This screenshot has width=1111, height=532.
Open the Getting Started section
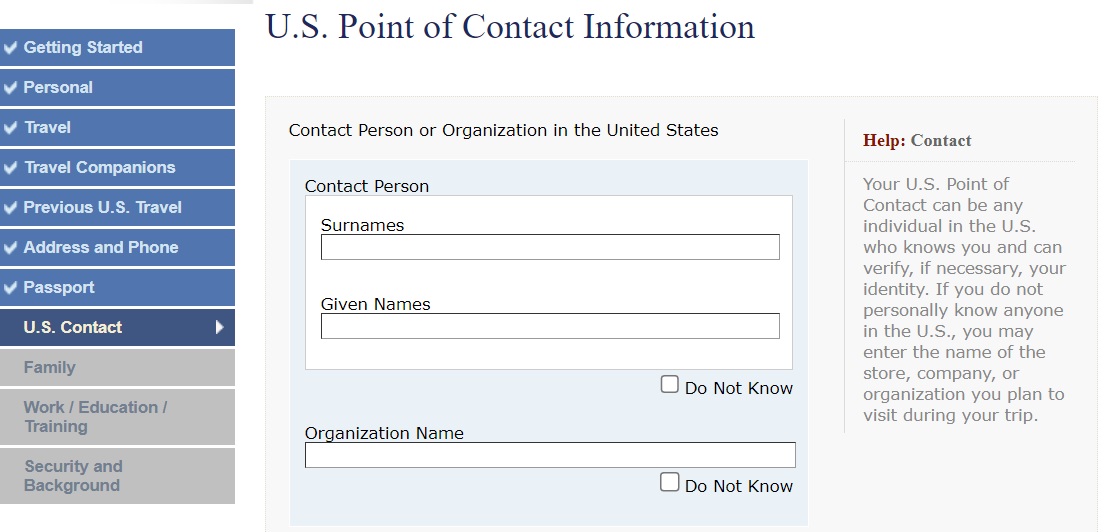(83, 47)
